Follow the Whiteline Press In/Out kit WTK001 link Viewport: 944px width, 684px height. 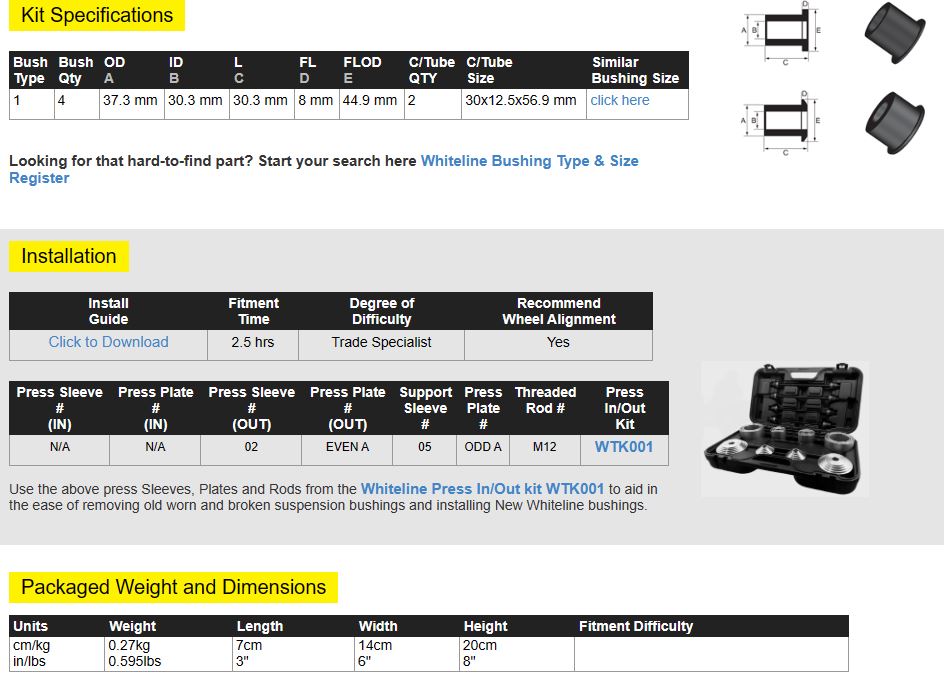pyautogui.click(x=482, y=489)
